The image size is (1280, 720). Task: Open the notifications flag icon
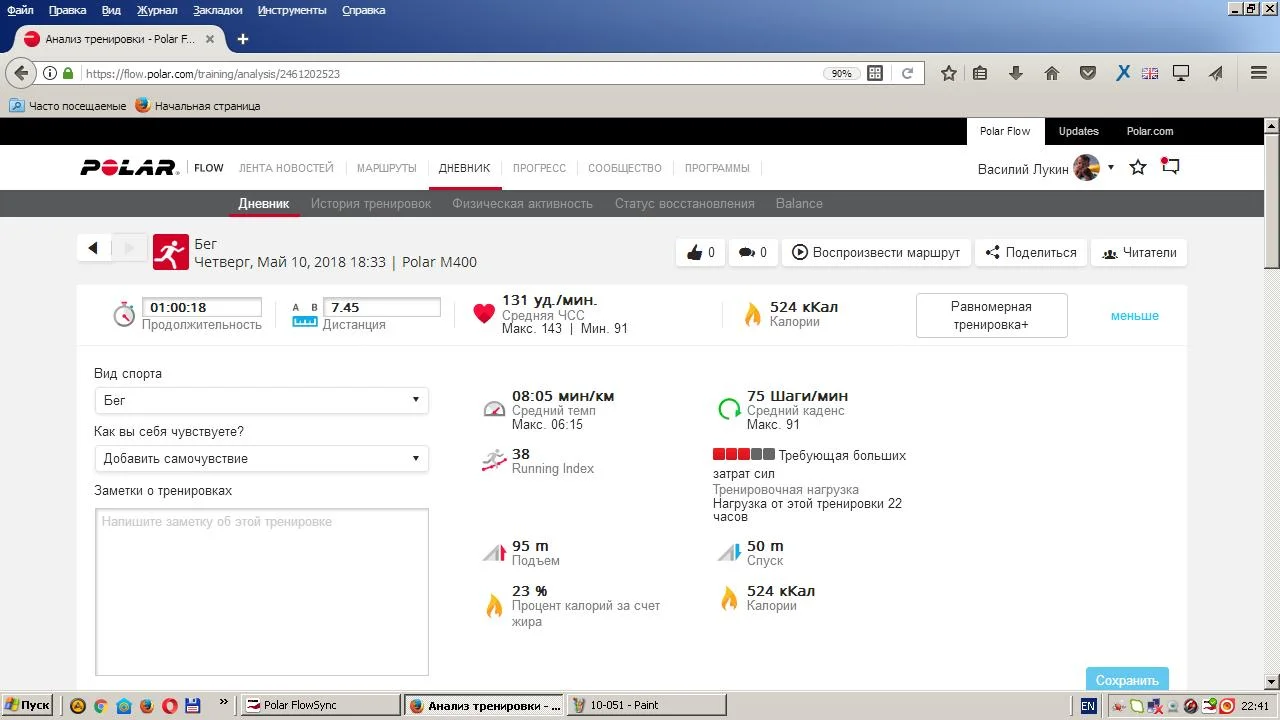(x=1170, y=167)
